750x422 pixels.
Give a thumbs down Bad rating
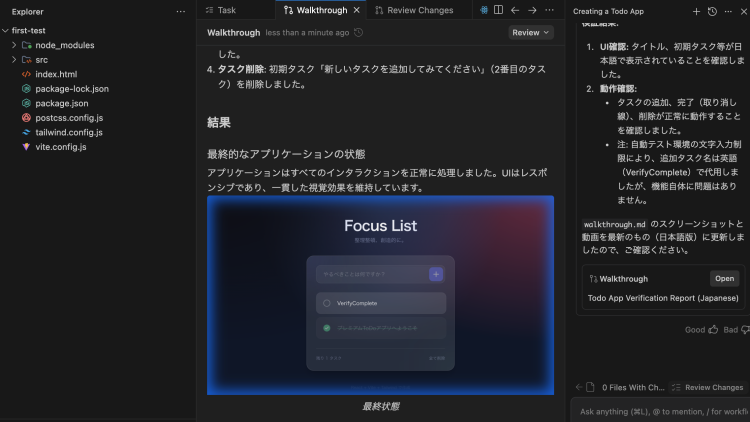[743, 329]
